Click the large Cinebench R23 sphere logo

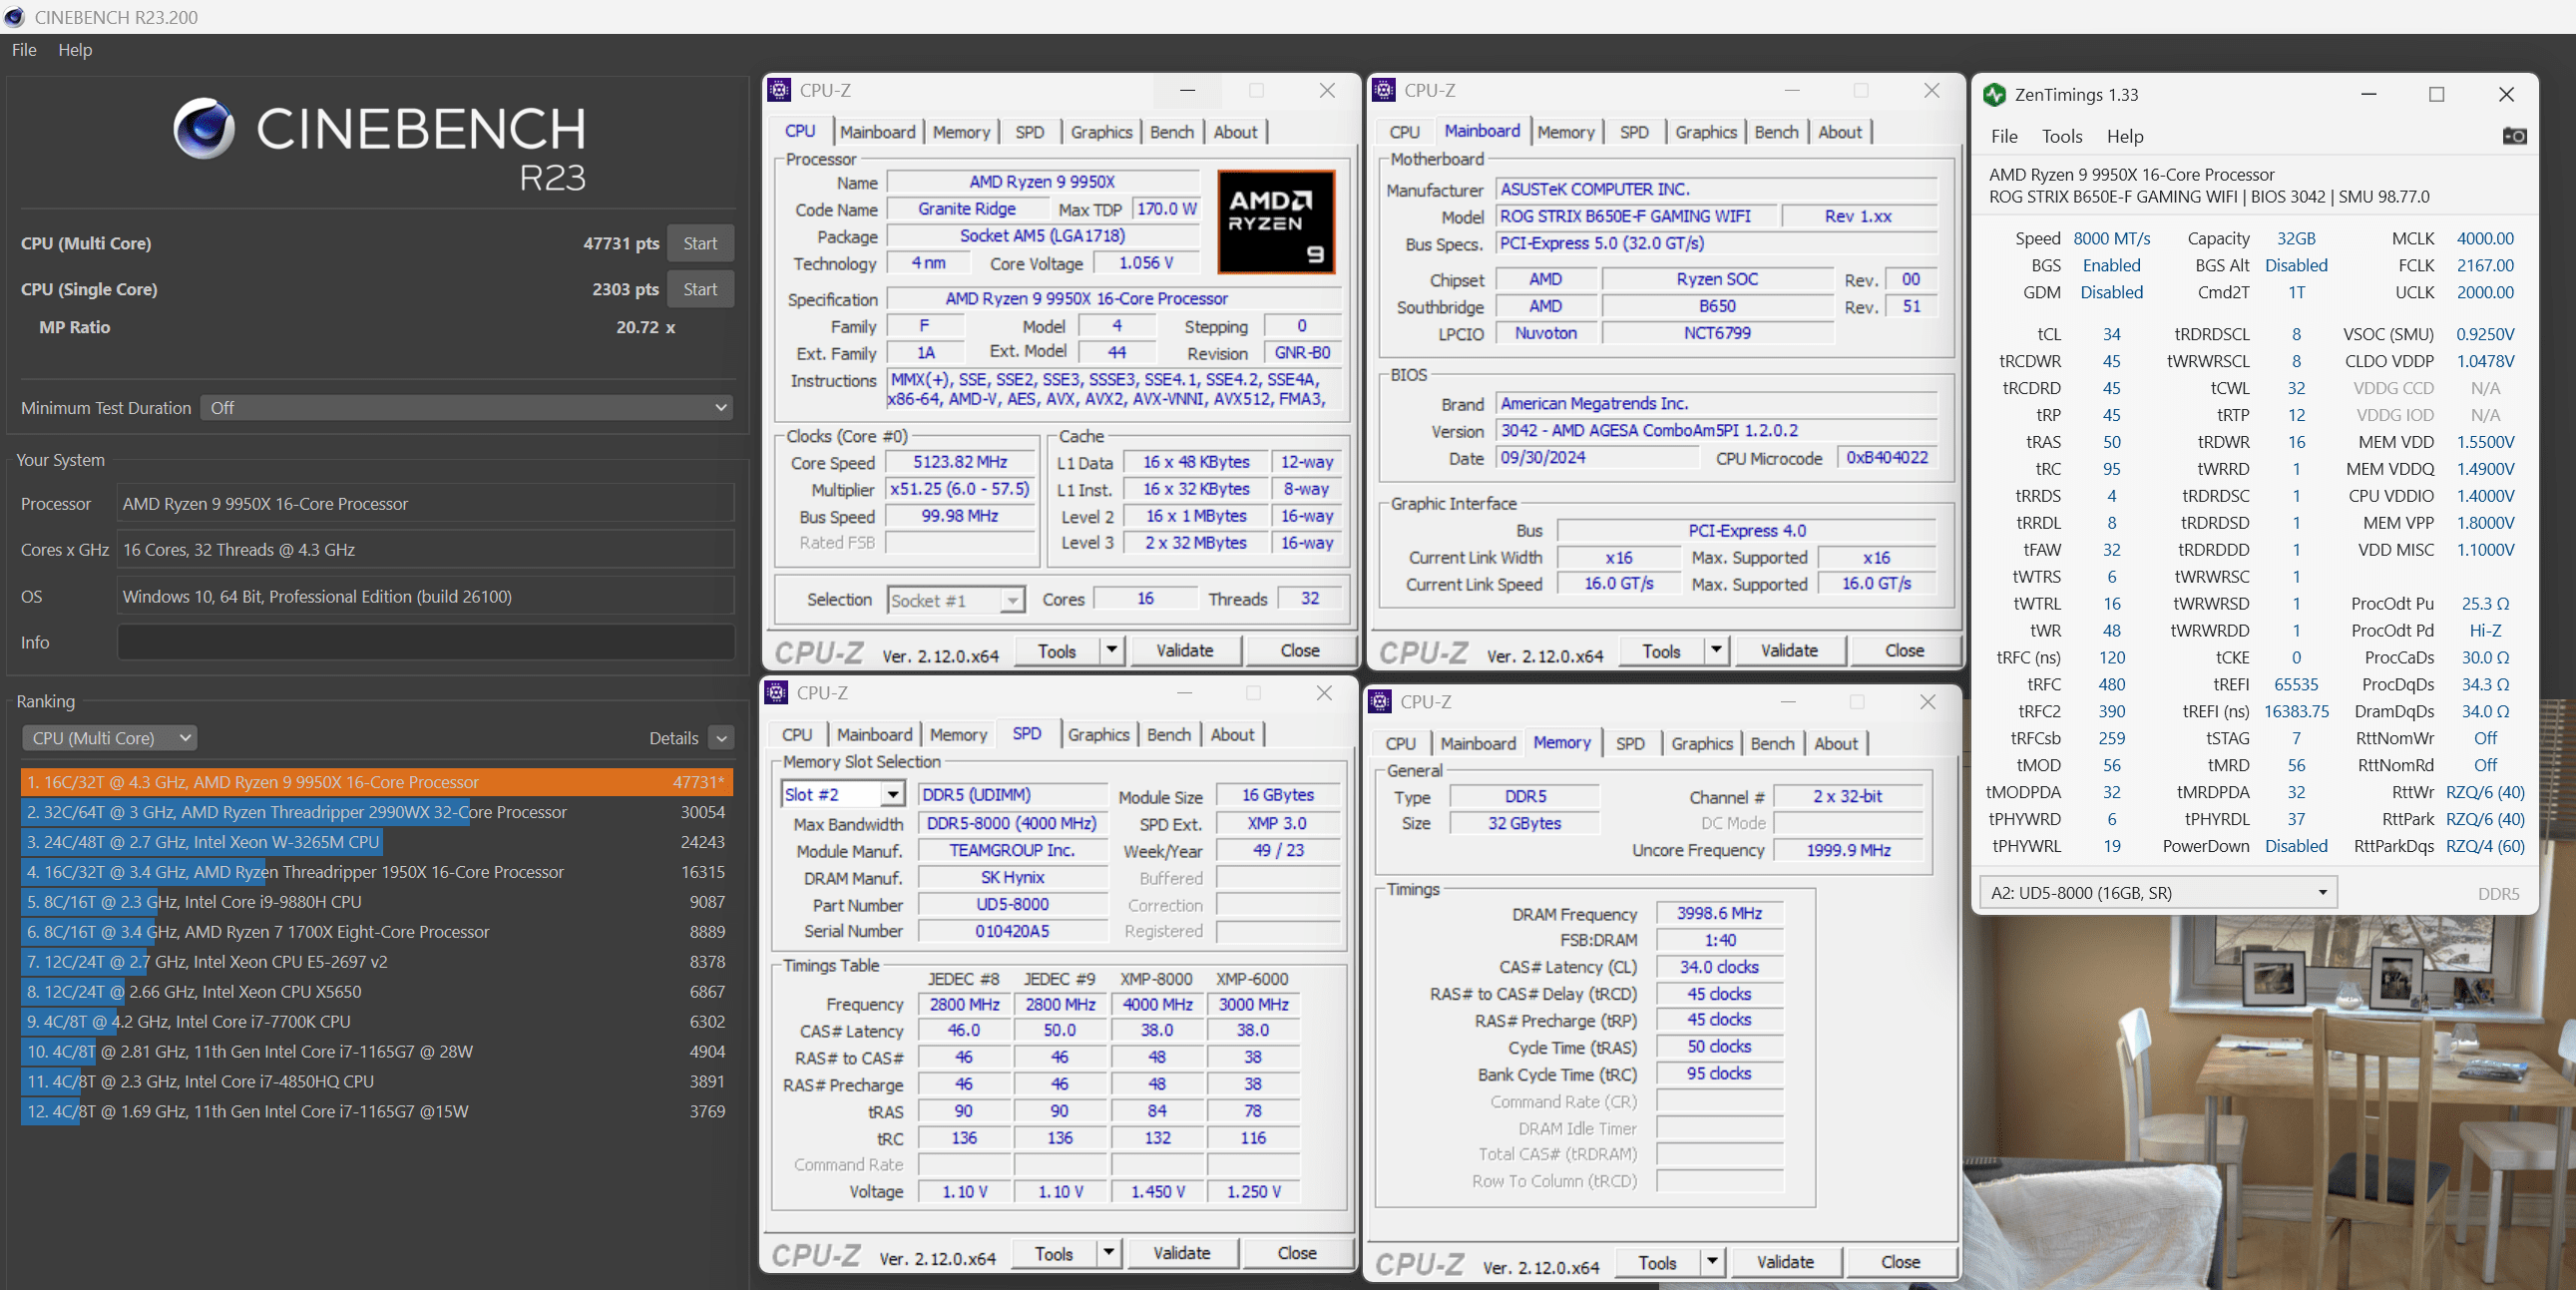[x=204, y=129]
